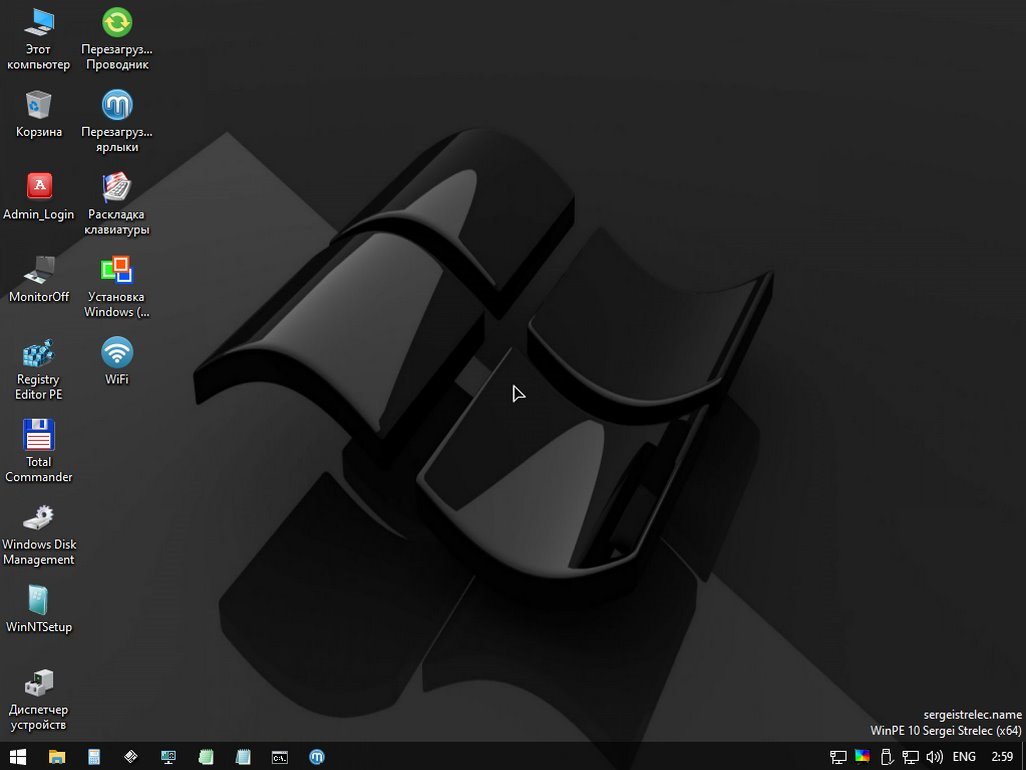
Task: Open the Корзина recycle bin icon
Action: click(x=39, y=105)
